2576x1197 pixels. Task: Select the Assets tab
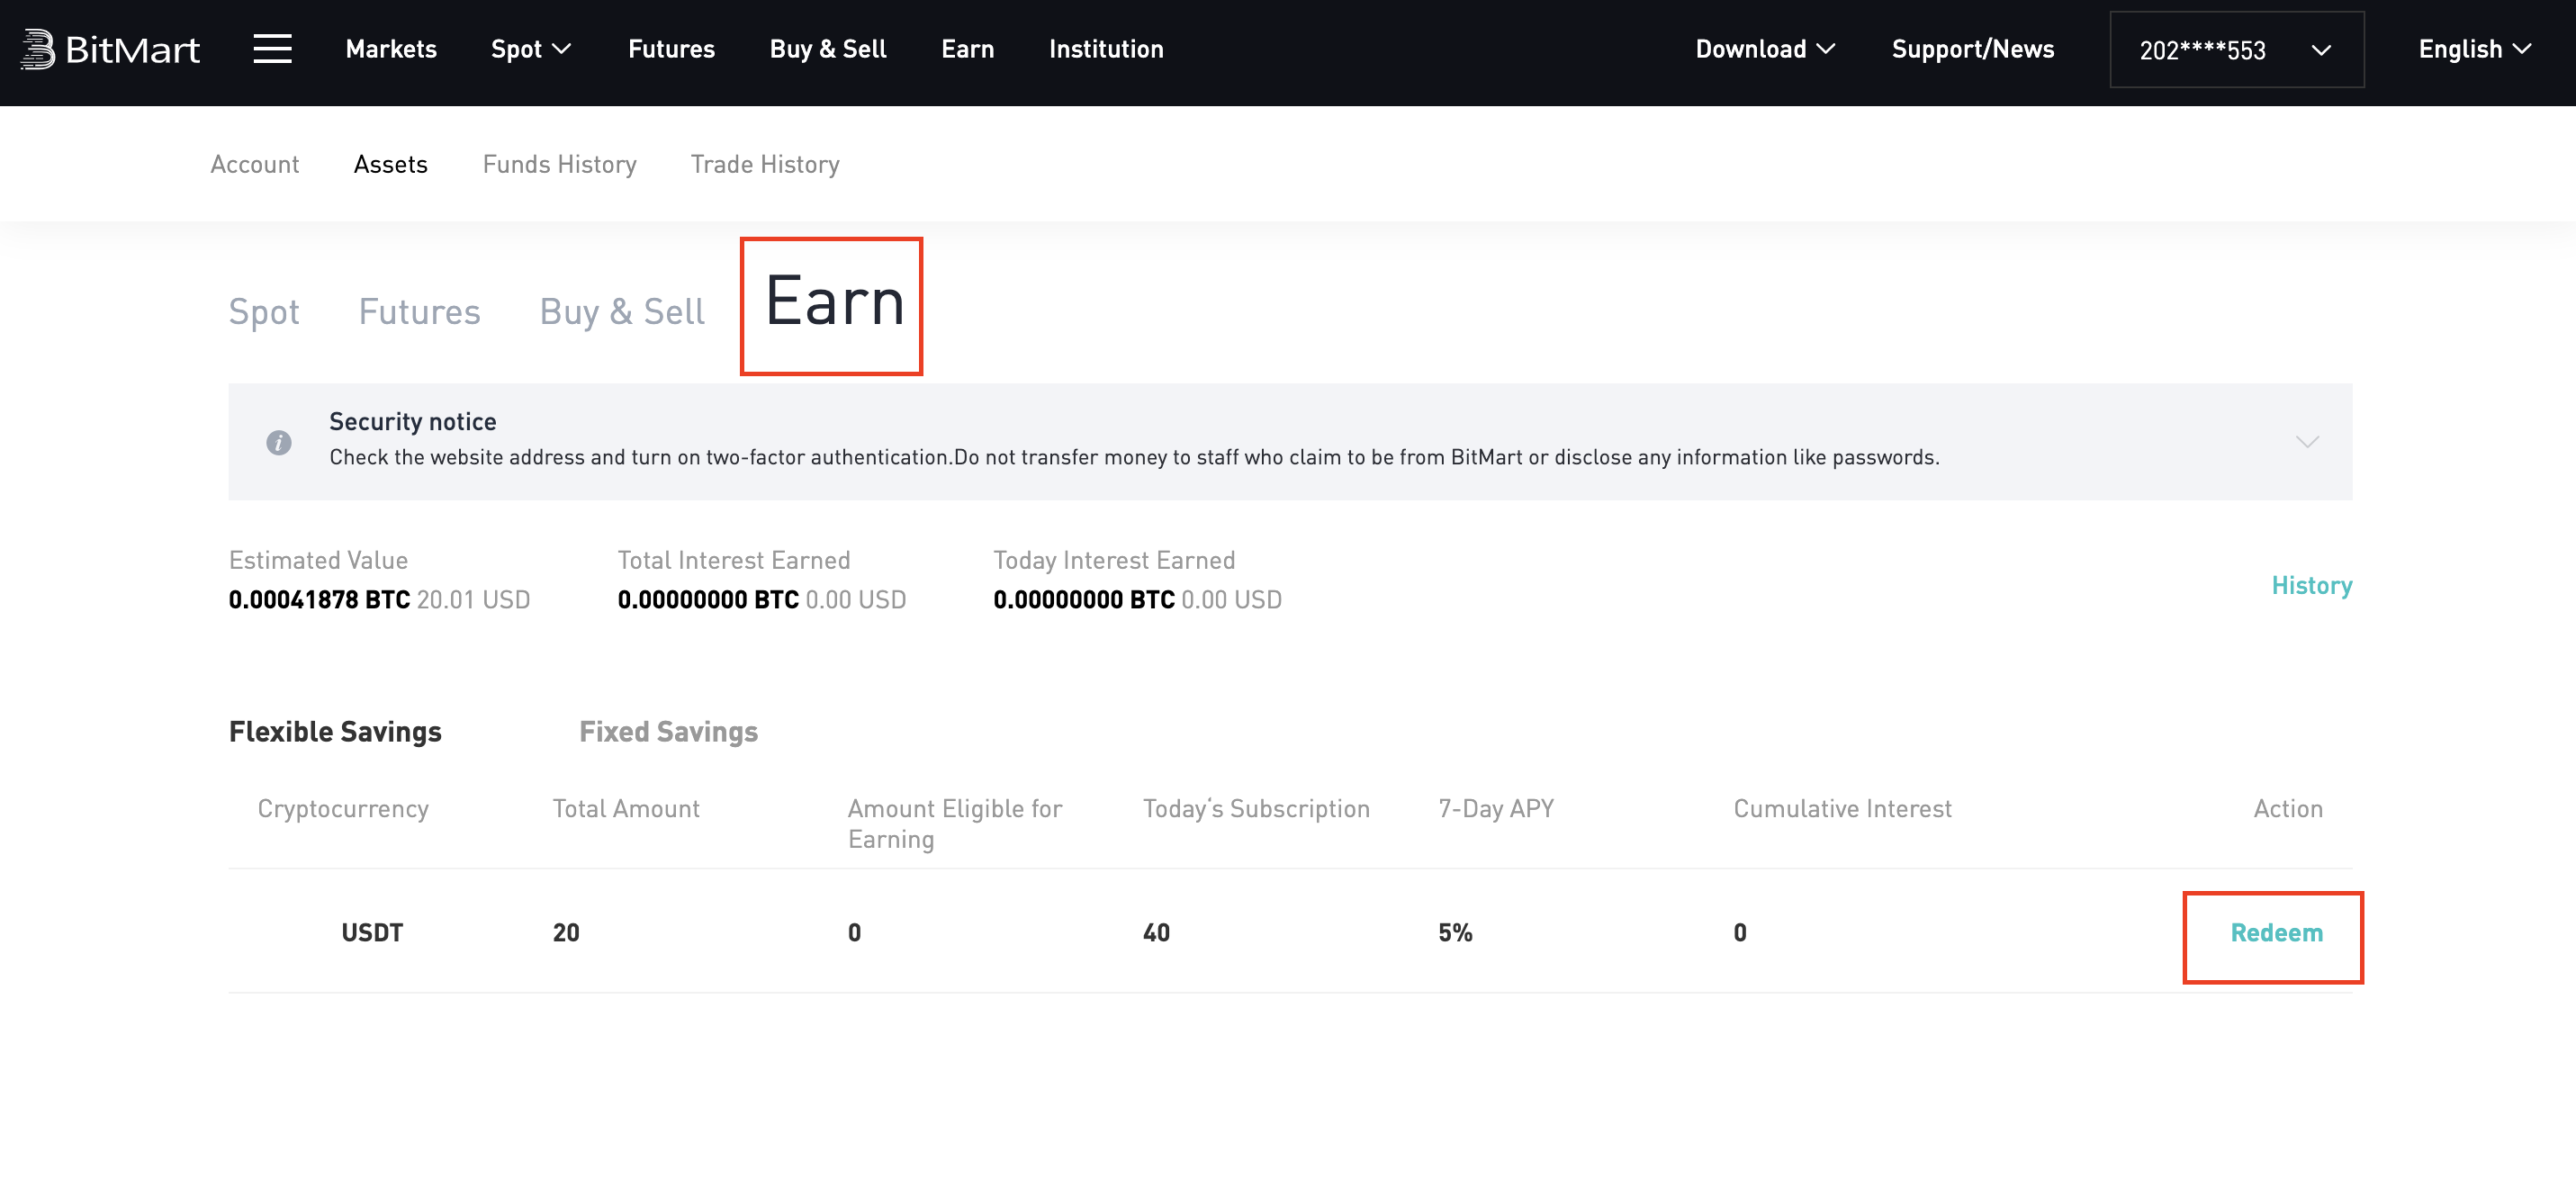point(390,164)
